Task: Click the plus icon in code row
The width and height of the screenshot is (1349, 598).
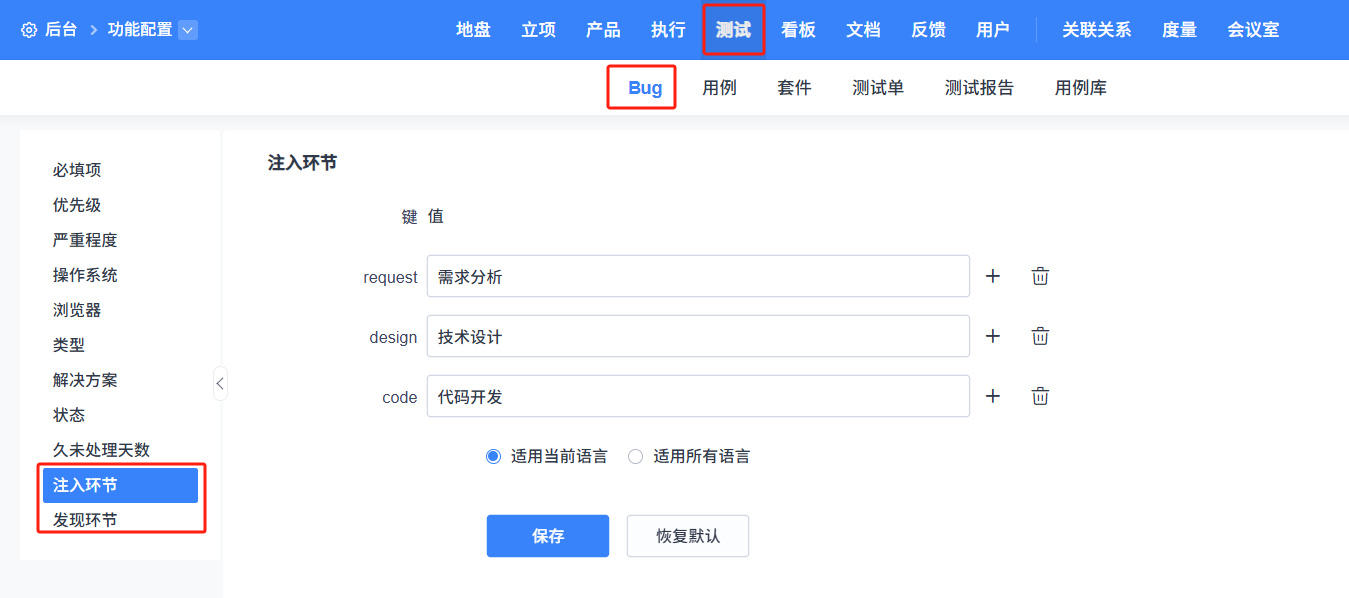Action: coord(993,396)
